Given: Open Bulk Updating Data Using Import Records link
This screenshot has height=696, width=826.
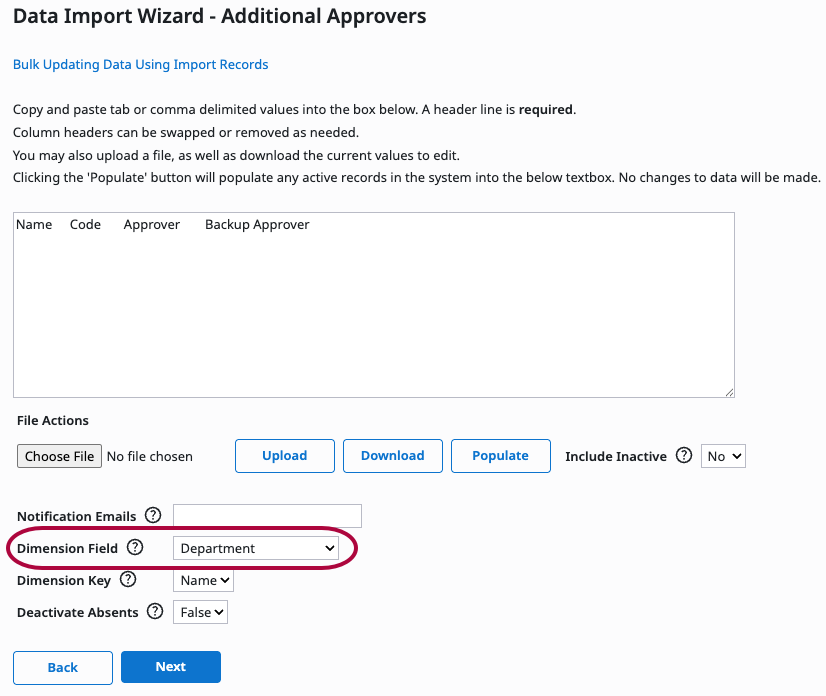Looking at the screenshot, I should (141, 64).
